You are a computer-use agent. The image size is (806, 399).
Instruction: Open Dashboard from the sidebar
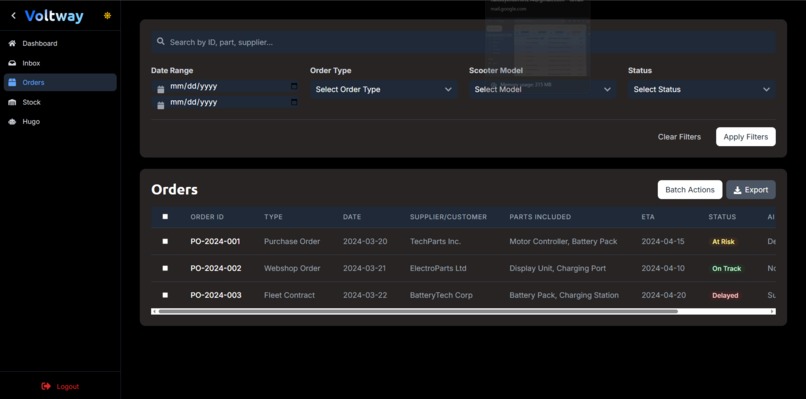[x=60, y=43]
